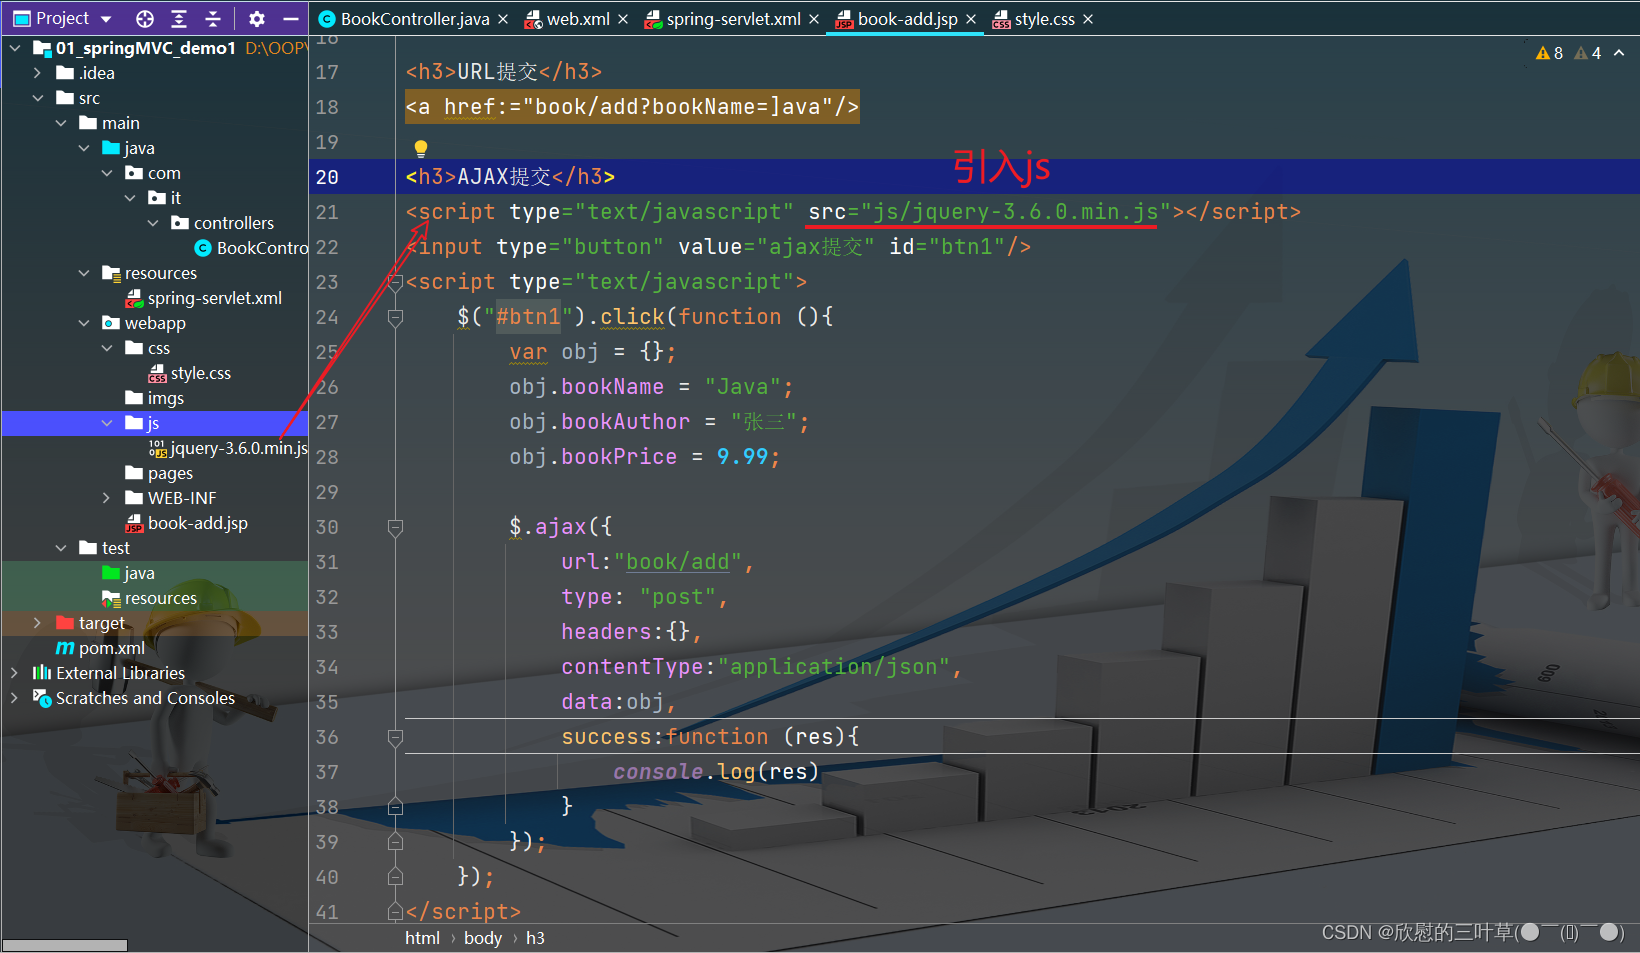Collapse the com package
The image size is (1640, 953).
[107, 173]
